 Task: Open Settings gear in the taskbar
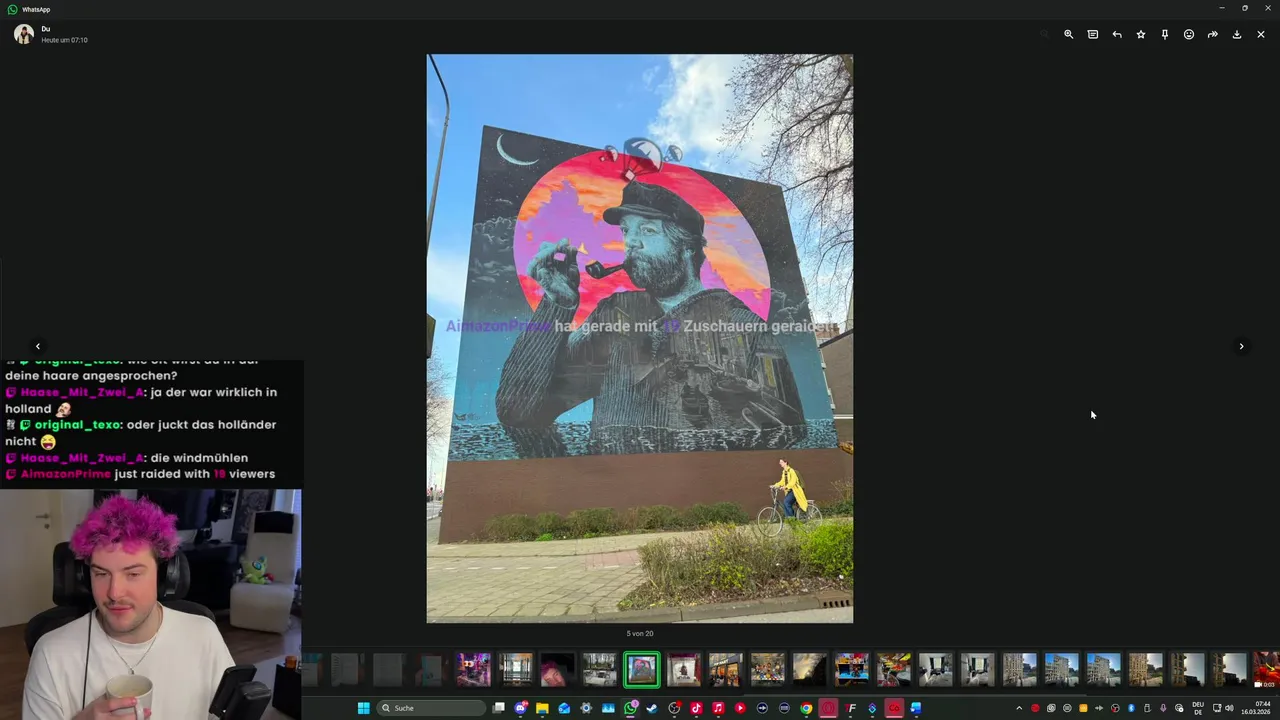point(586,708)
